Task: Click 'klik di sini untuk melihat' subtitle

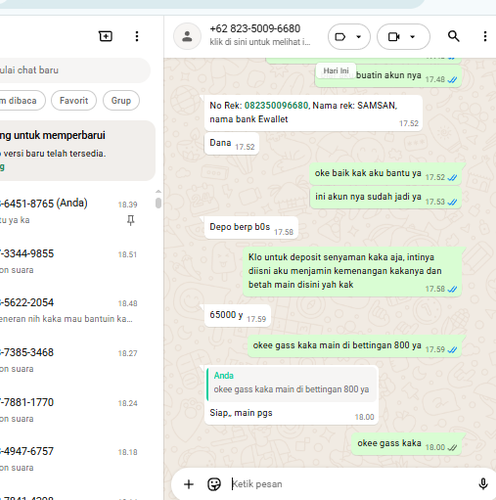Action: point(260,42)
